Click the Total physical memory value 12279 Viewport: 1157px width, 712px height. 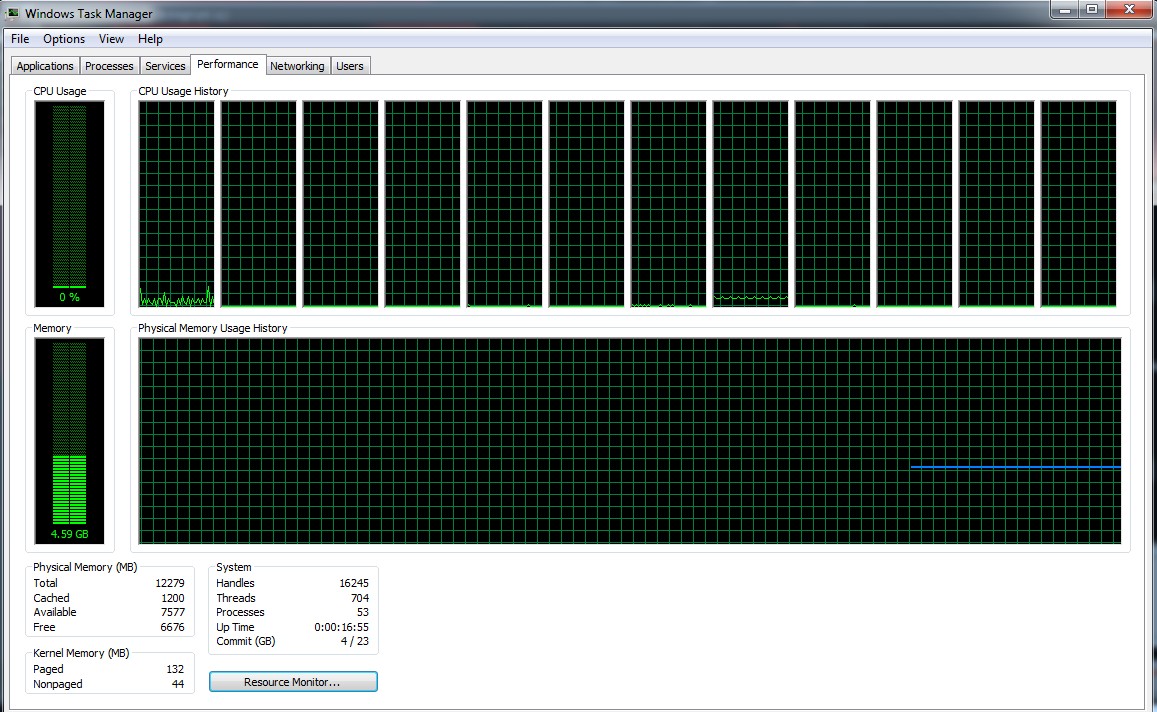point(170,583)
